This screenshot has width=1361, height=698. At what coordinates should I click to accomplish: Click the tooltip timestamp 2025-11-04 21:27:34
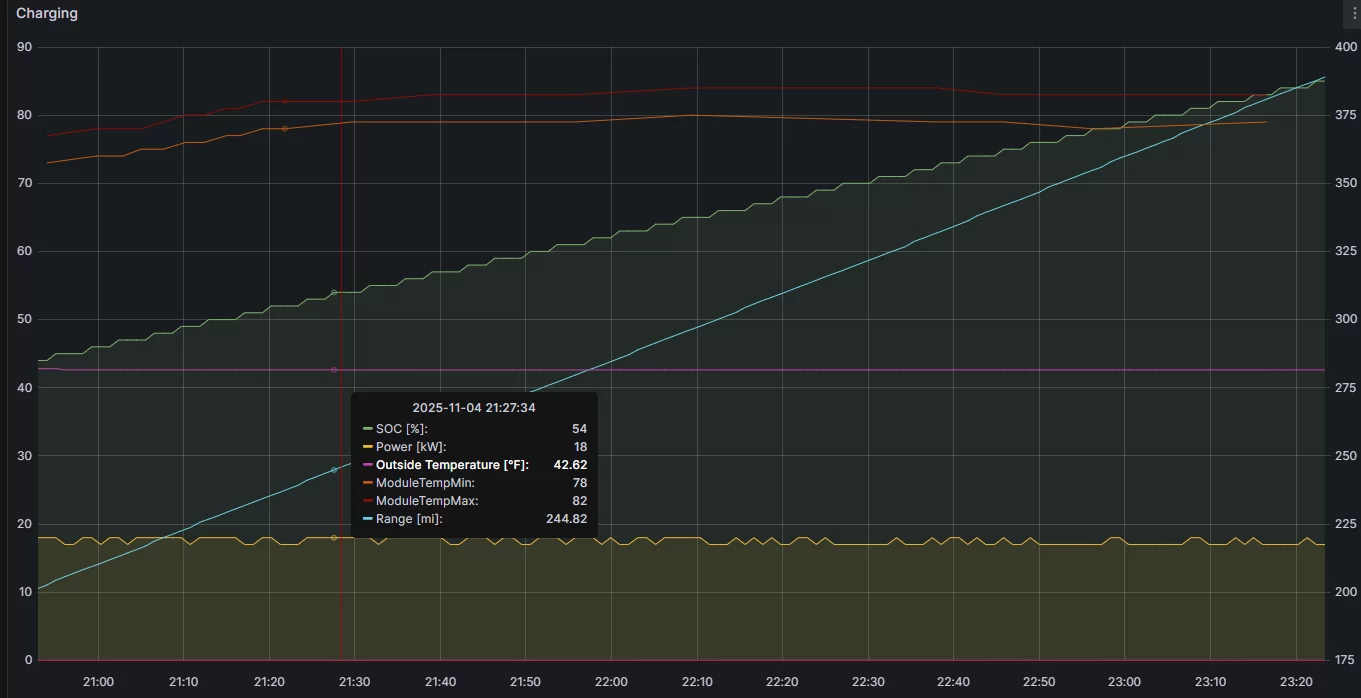[474, 408]
